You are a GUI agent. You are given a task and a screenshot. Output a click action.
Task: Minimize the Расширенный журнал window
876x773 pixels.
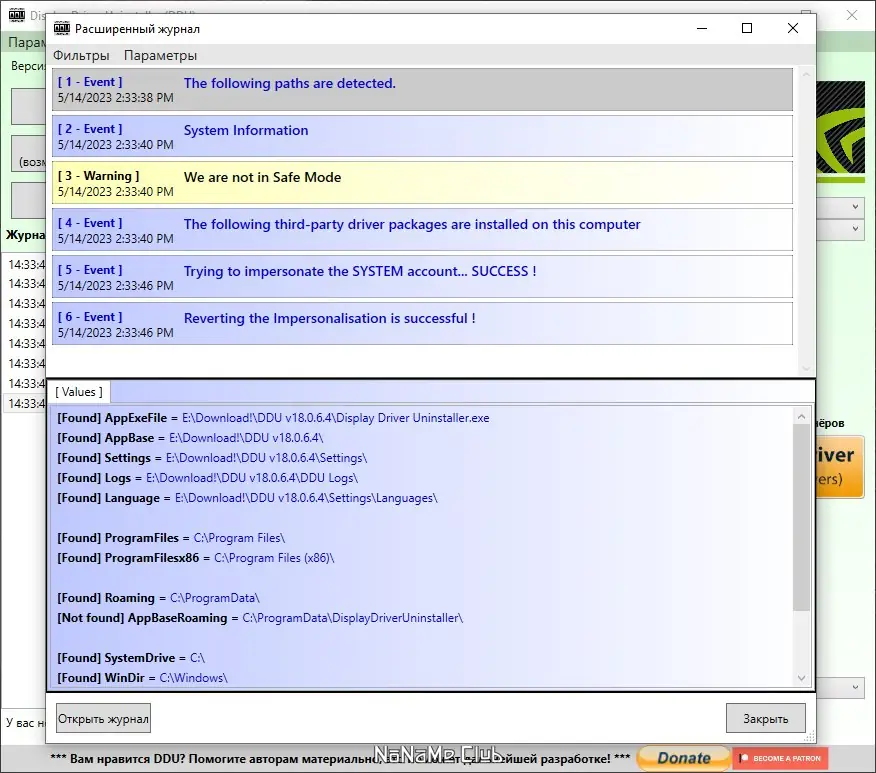point(702,28)
